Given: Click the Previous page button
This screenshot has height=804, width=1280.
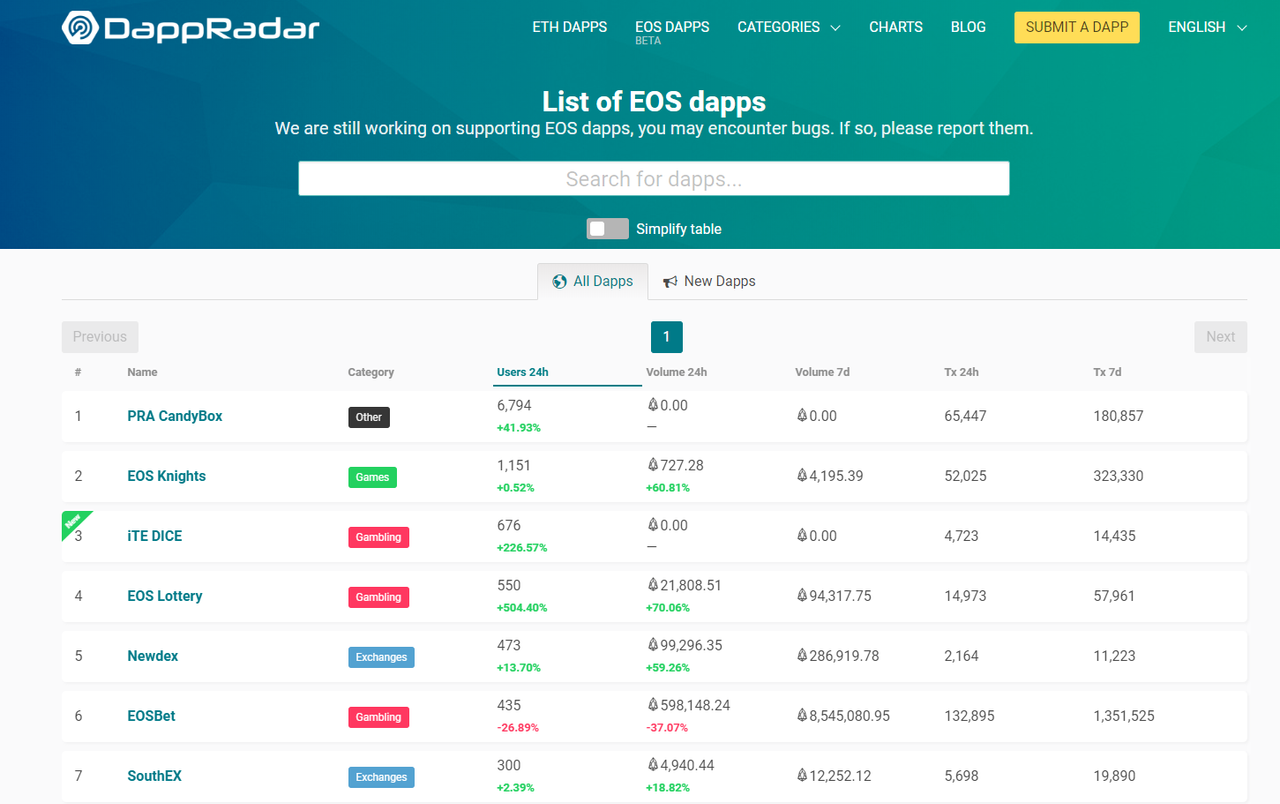Looking at the screenshot, I should [x=100, y=337].
